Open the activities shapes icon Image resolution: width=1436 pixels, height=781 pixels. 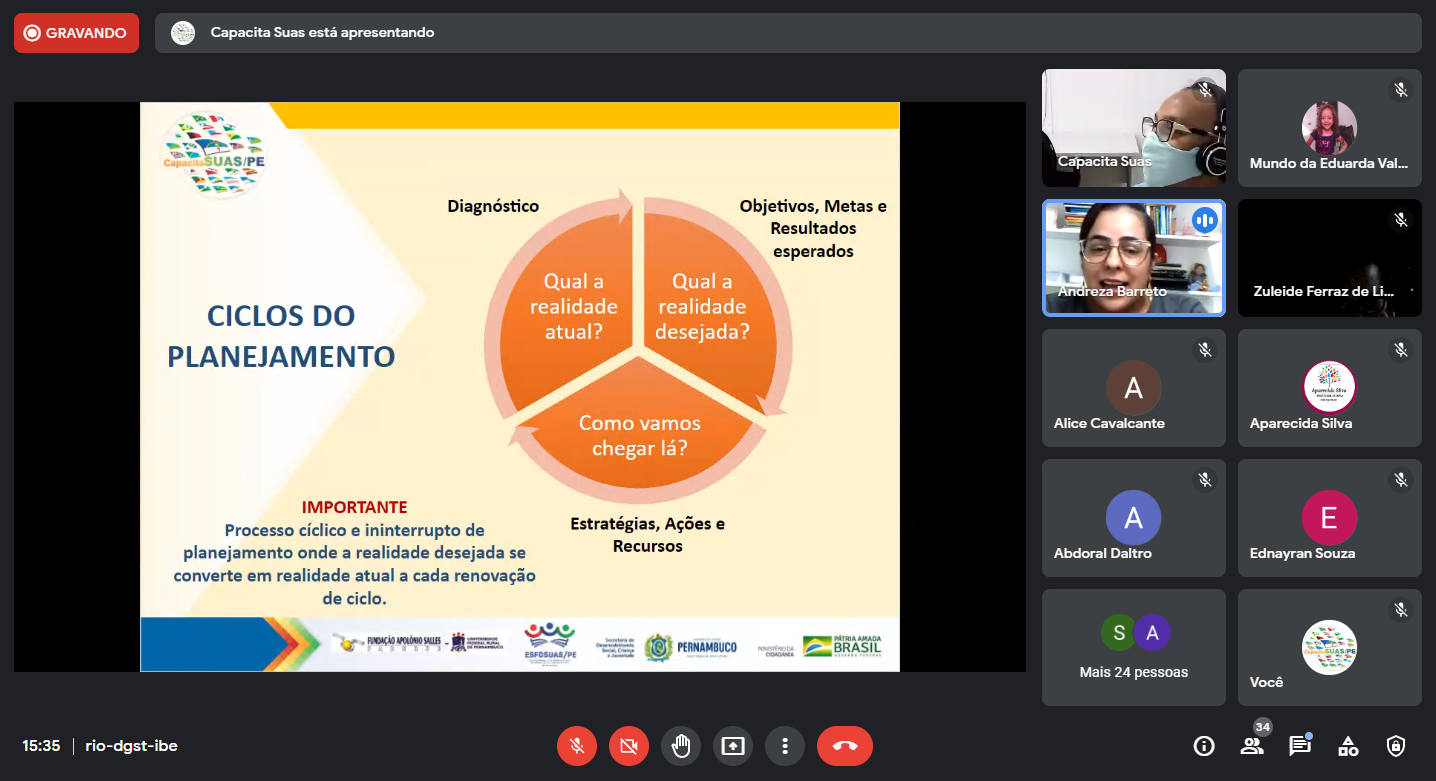pyautogui.click(x=1348, y=746)
